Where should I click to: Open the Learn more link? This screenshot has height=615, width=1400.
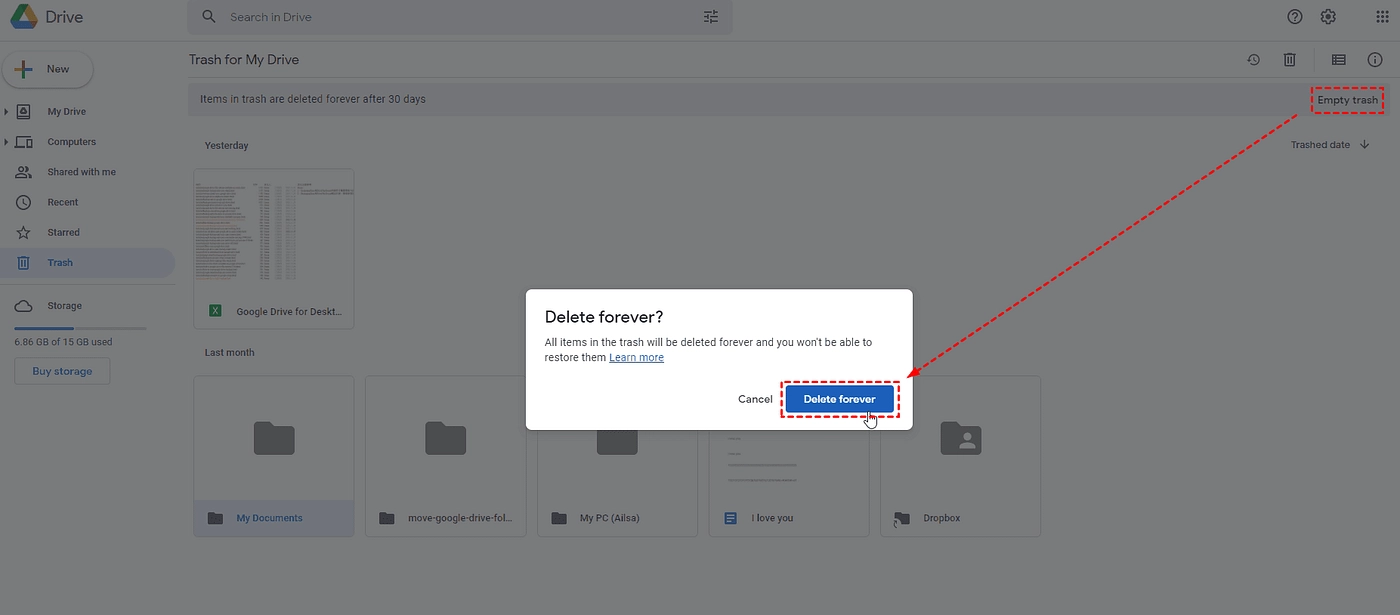636,357
